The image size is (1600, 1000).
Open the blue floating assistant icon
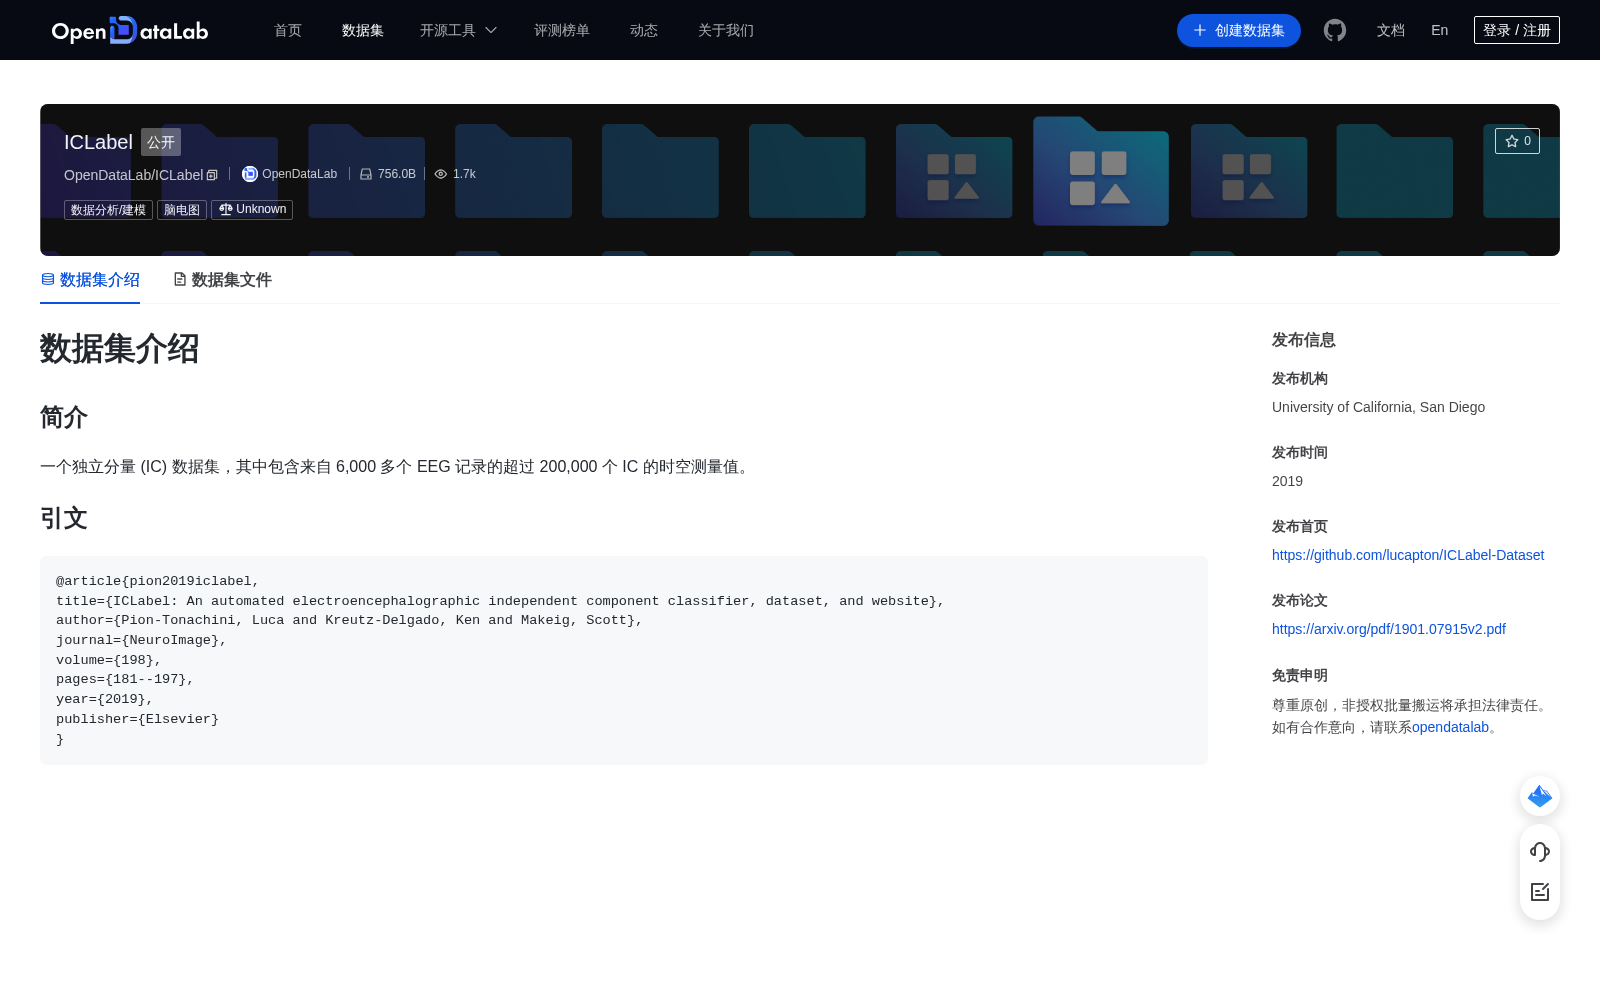tap(1540, 796)
